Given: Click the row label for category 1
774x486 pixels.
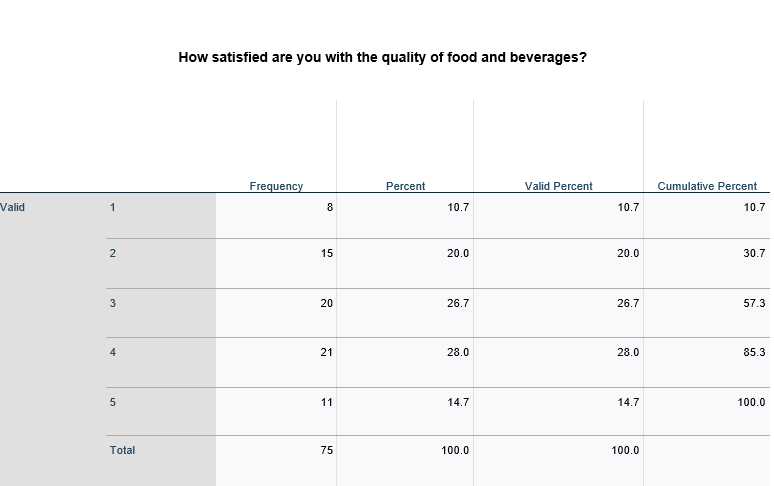Looking at the screenshot, I should click(x=113, y=208).
